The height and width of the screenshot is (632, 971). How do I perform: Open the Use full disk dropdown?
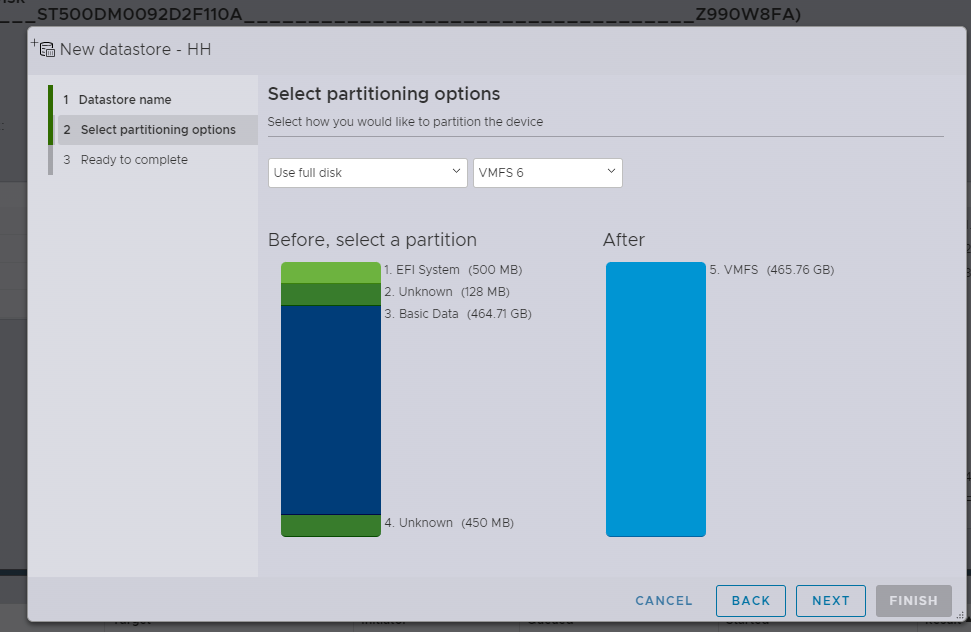[x=367, y=173]
